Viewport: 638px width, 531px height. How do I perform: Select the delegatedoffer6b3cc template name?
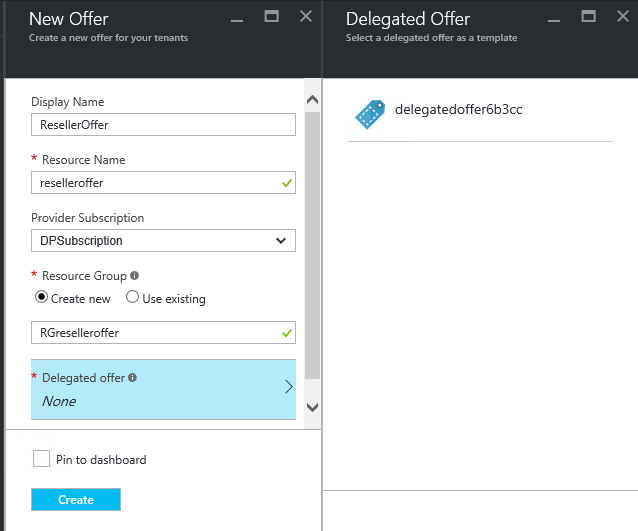458,109
